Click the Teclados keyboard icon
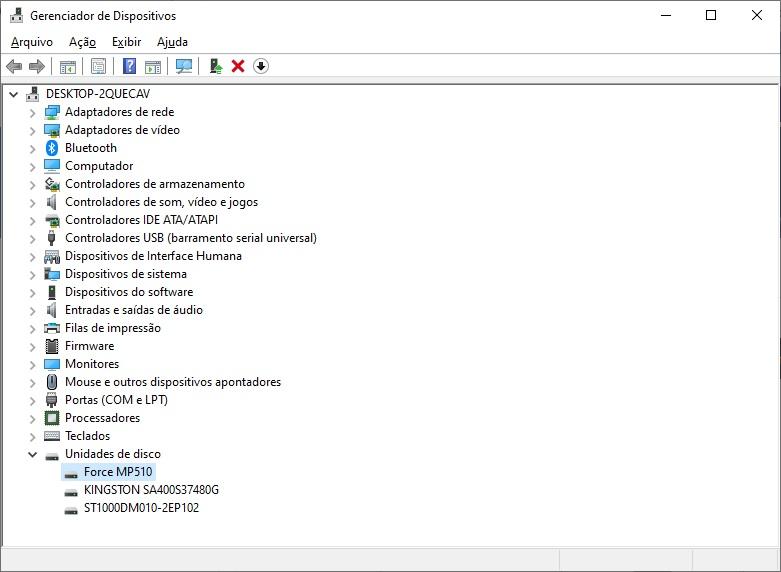Image resolution: width=781 pixels, height=572 pixels. click(x=52, y=436)
